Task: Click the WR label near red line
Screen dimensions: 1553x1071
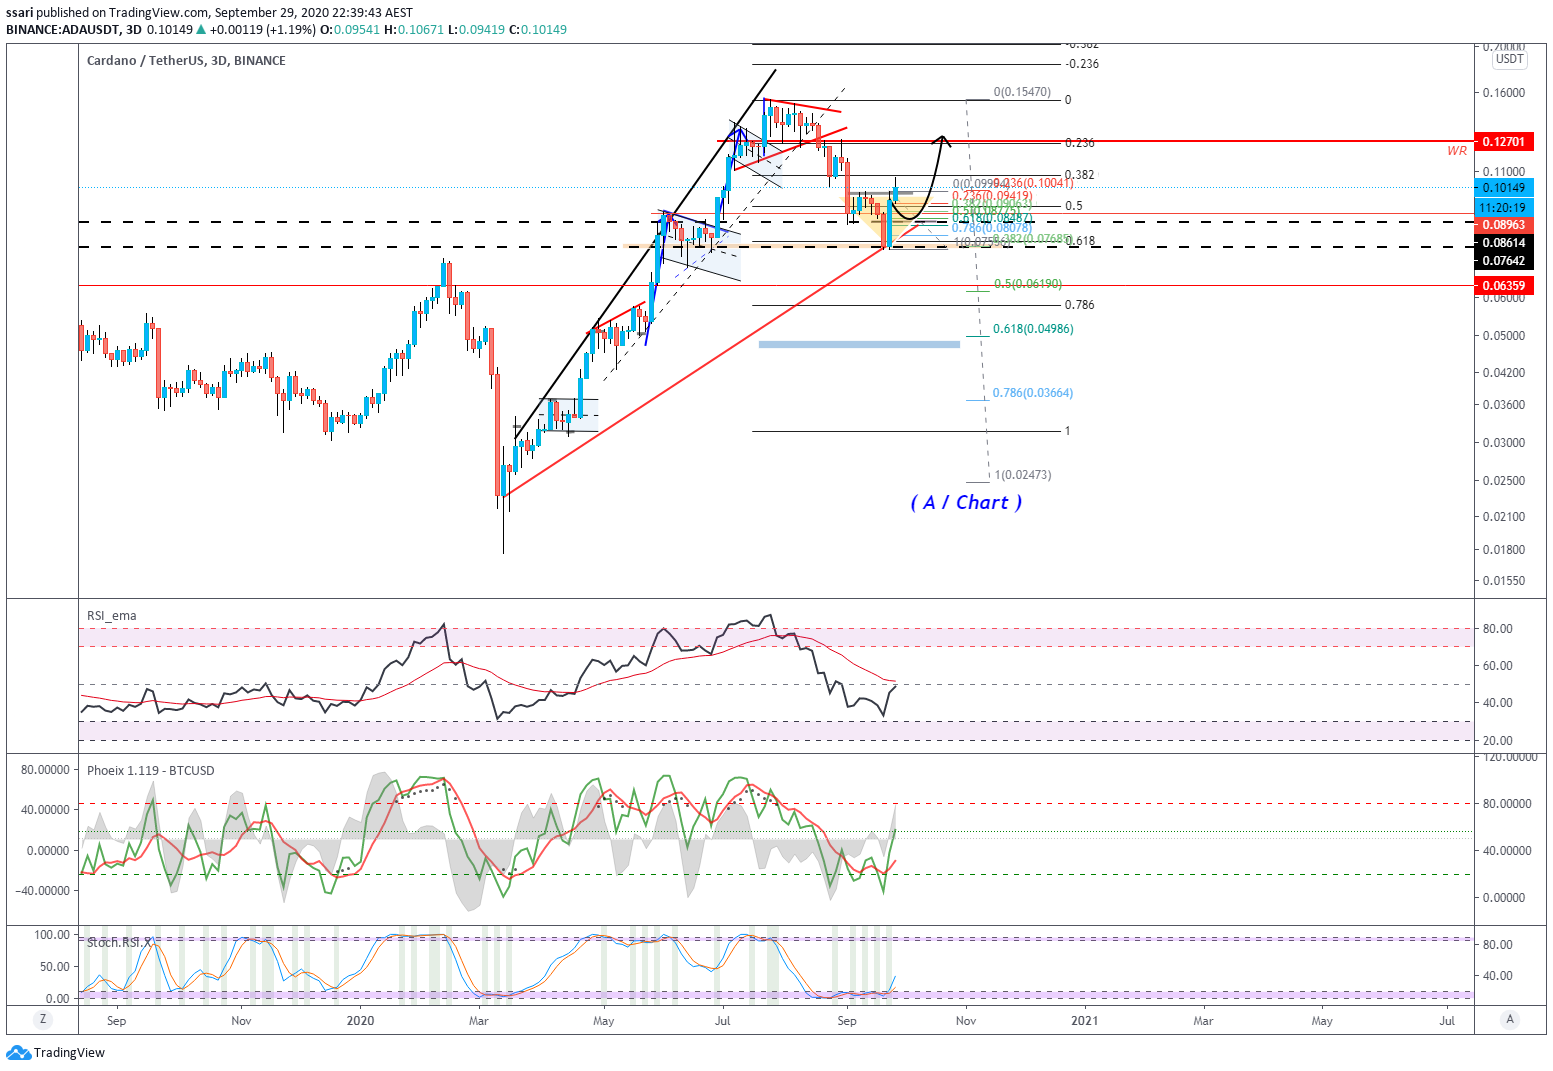Action: (x=1457, y=151)
